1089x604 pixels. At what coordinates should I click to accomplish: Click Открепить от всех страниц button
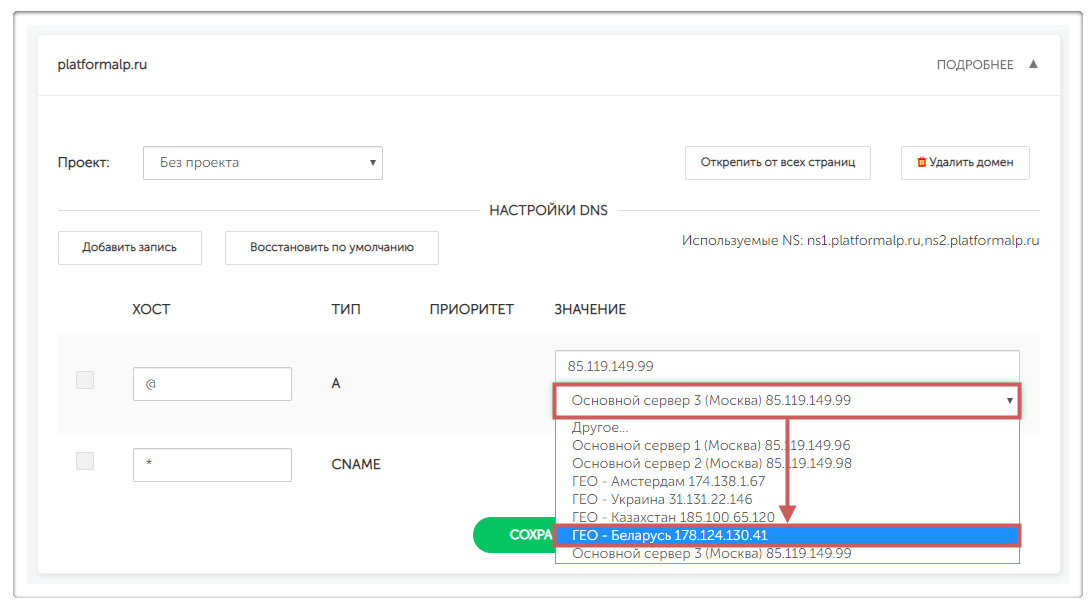(x=777, y=162)
